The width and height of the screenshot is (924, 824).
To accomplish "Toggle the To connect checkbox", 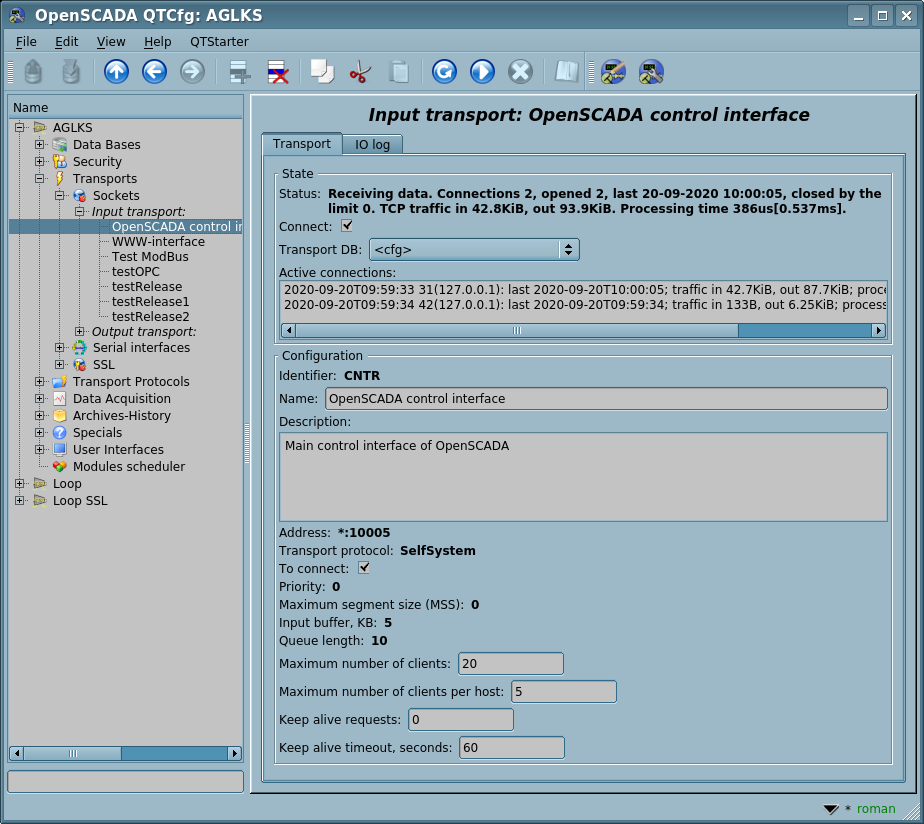I will point(364,568).
